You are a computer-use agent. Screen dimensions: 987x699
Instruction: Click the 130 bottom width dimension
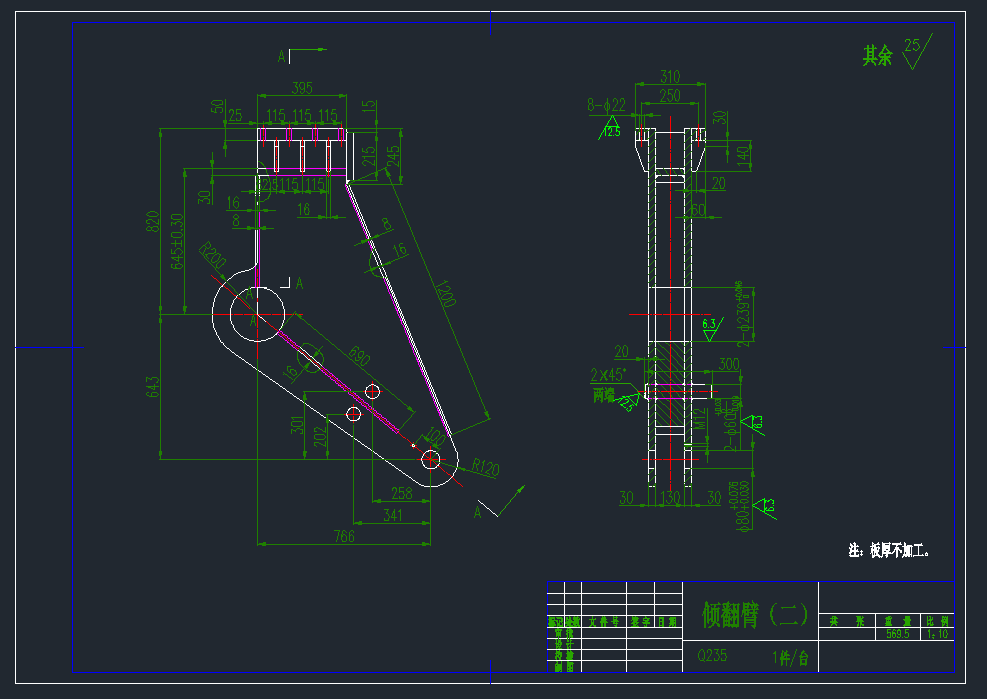point(670,497)
